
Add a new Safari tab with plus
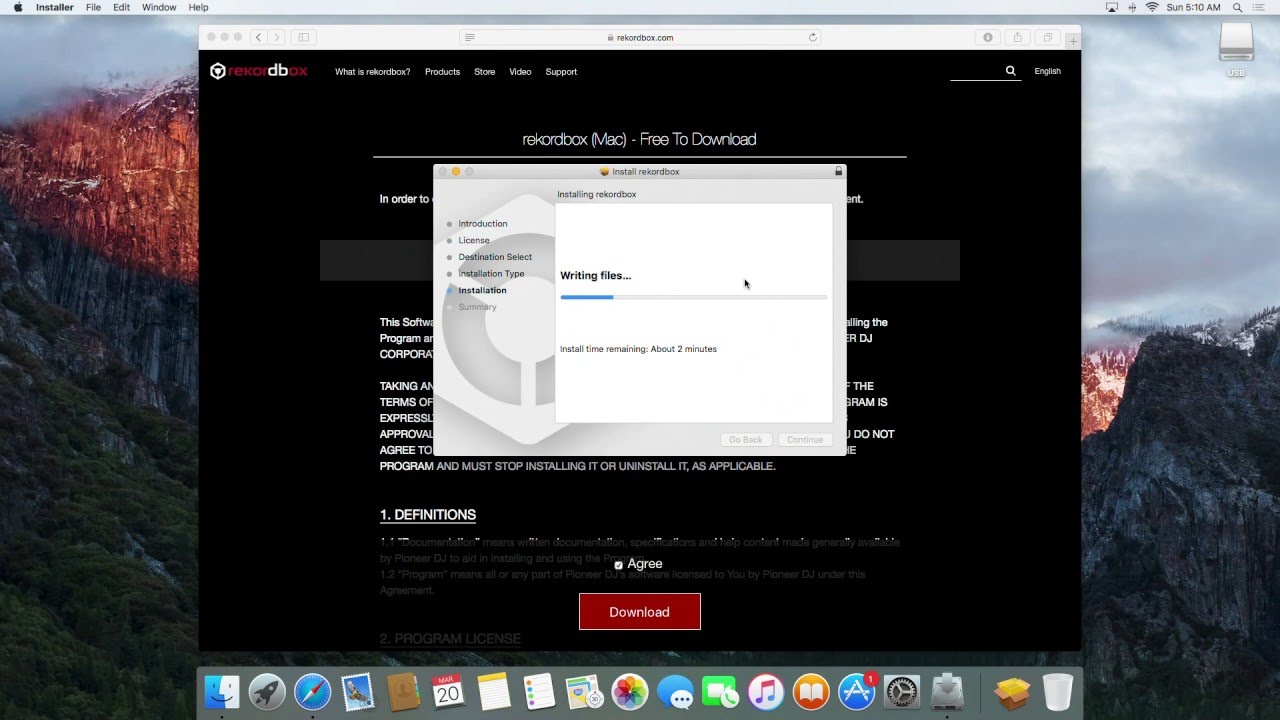click(1072, 41)
